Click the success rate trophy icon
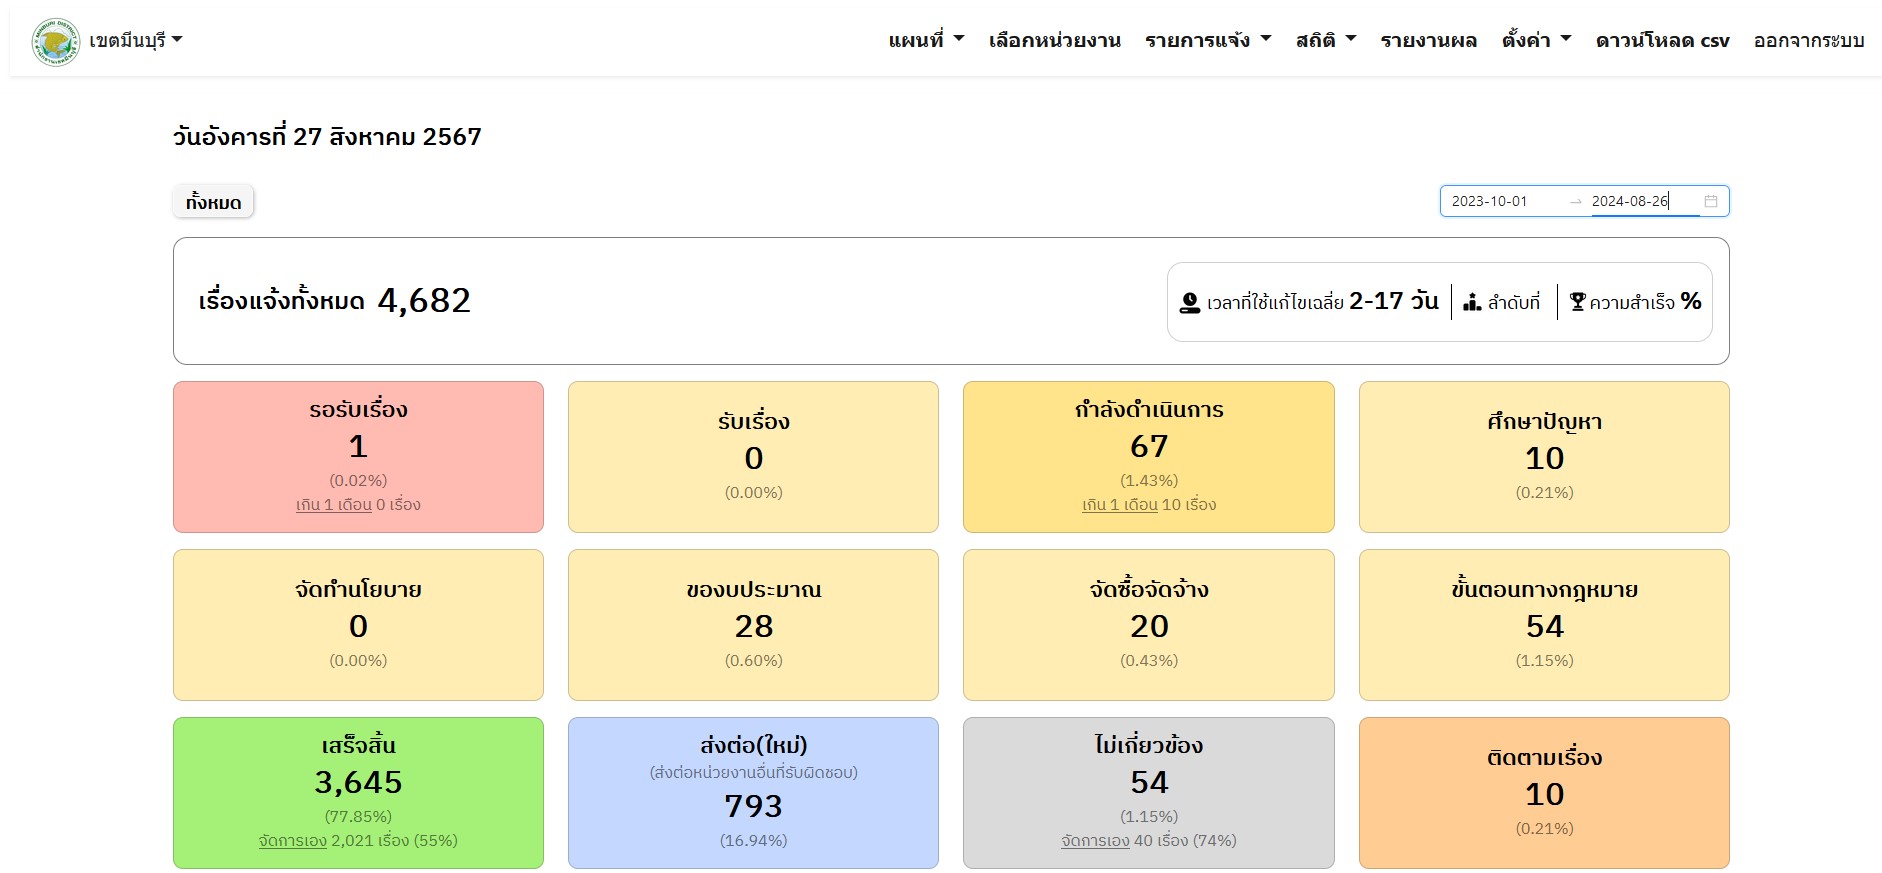1882x873 pixels. coord(1577,302)
